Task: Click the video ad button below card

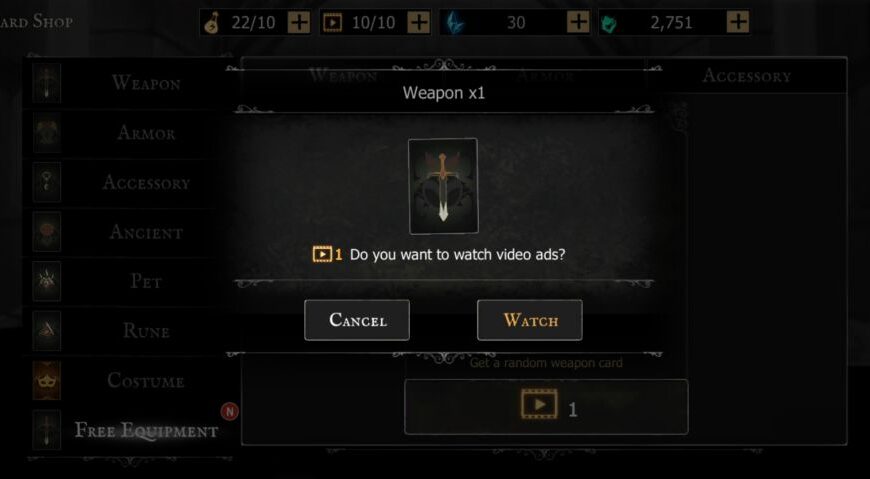Action: point(546,407)
